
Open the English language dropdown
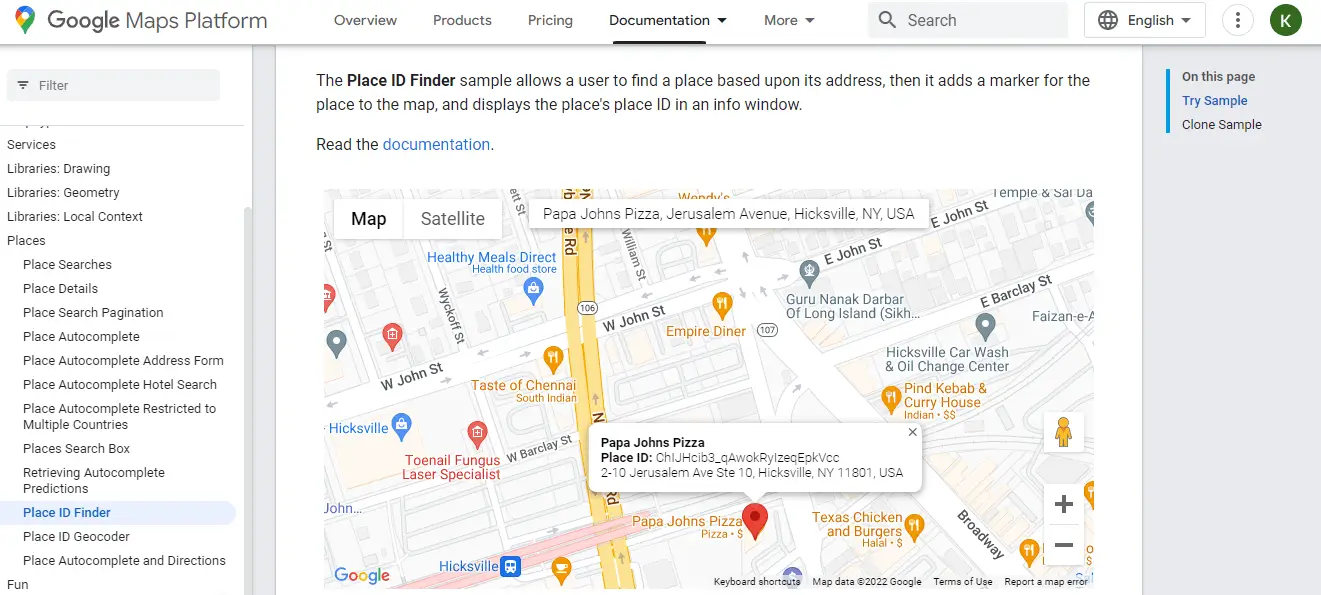(x=1145, y=20)
